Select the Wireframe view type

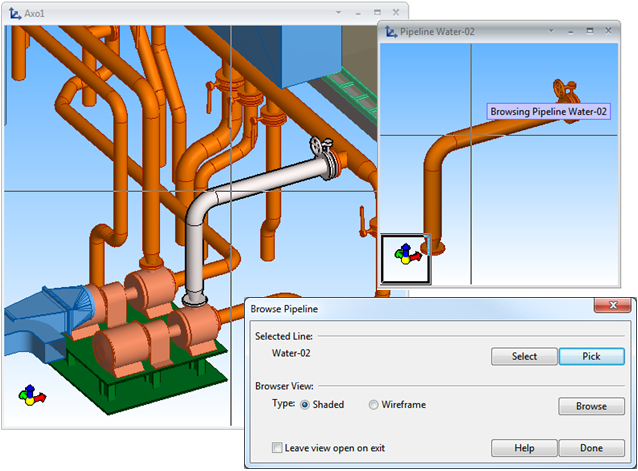point(374,404)
